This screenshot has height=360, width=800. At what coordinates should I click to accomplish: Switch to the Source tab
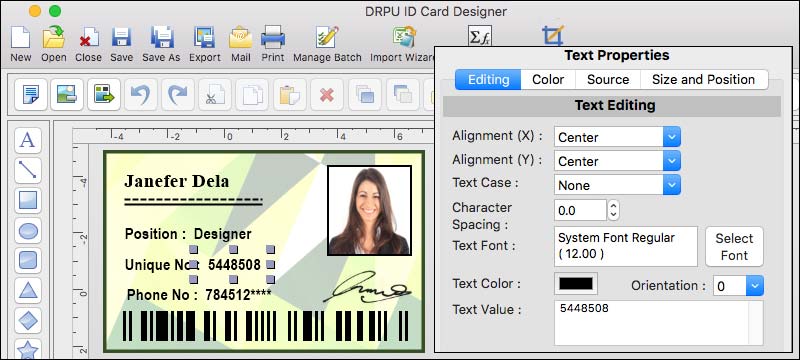pos(608,80)
